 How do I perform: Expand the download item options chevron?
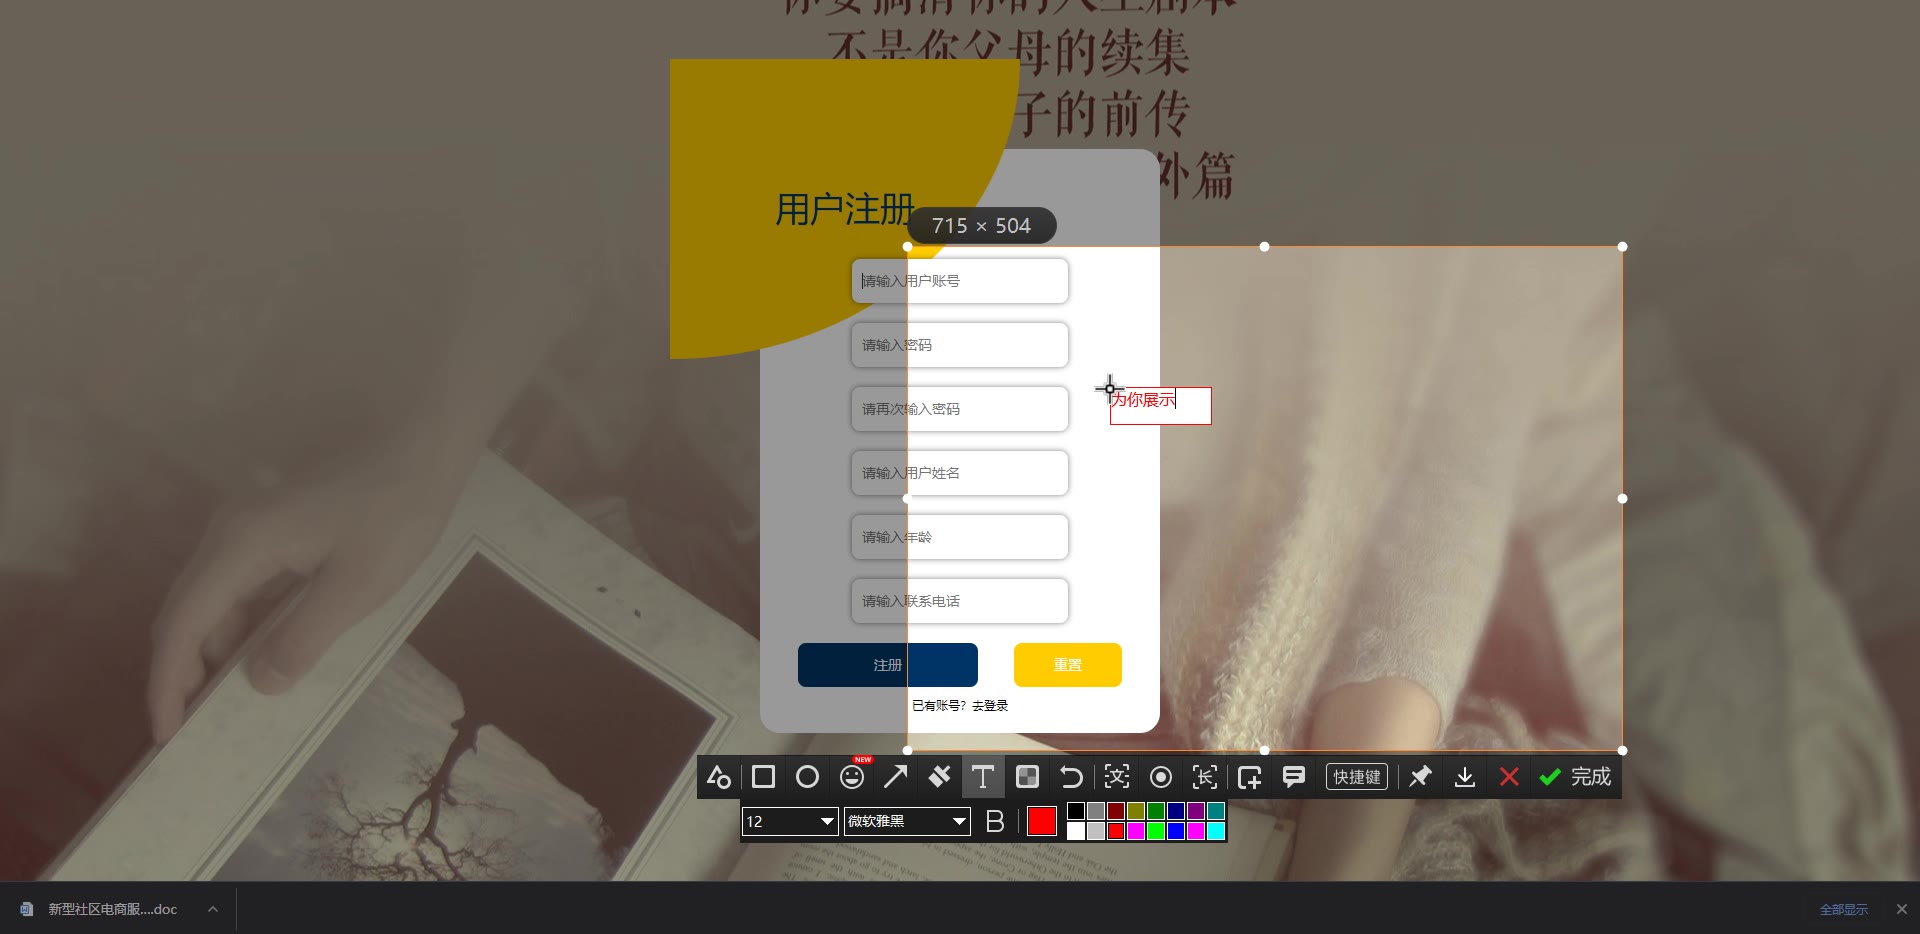(212, 909)
